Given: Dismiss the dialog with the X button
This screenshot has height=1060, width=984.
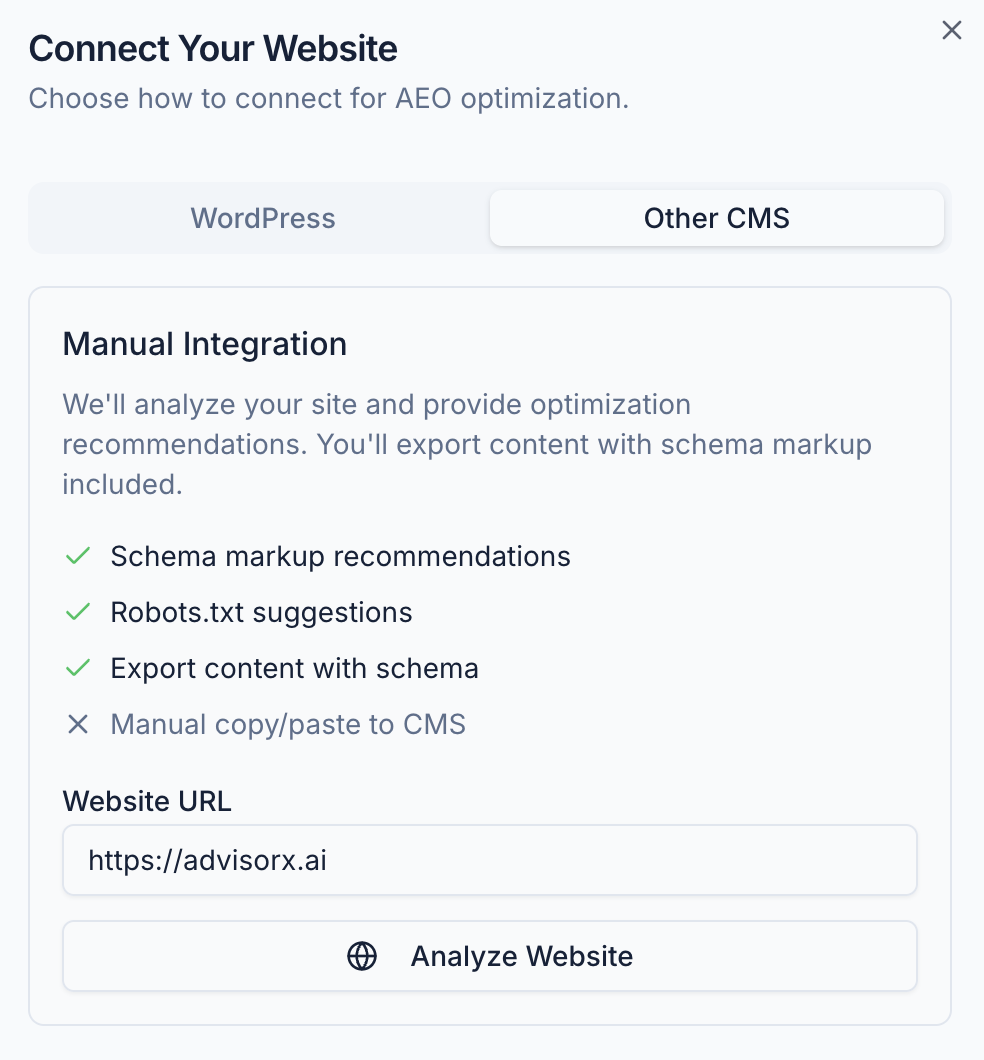Looking at the screenshot, I should click(x=951, y=30).
